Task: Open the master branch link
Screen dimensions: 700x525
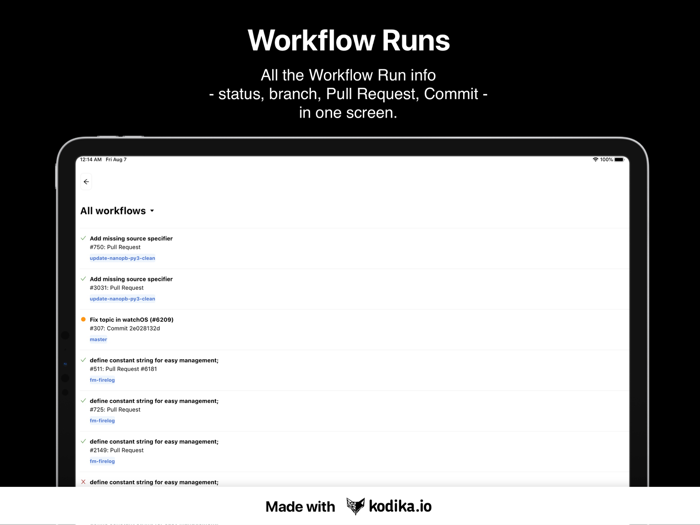Action: pos(98,339)
